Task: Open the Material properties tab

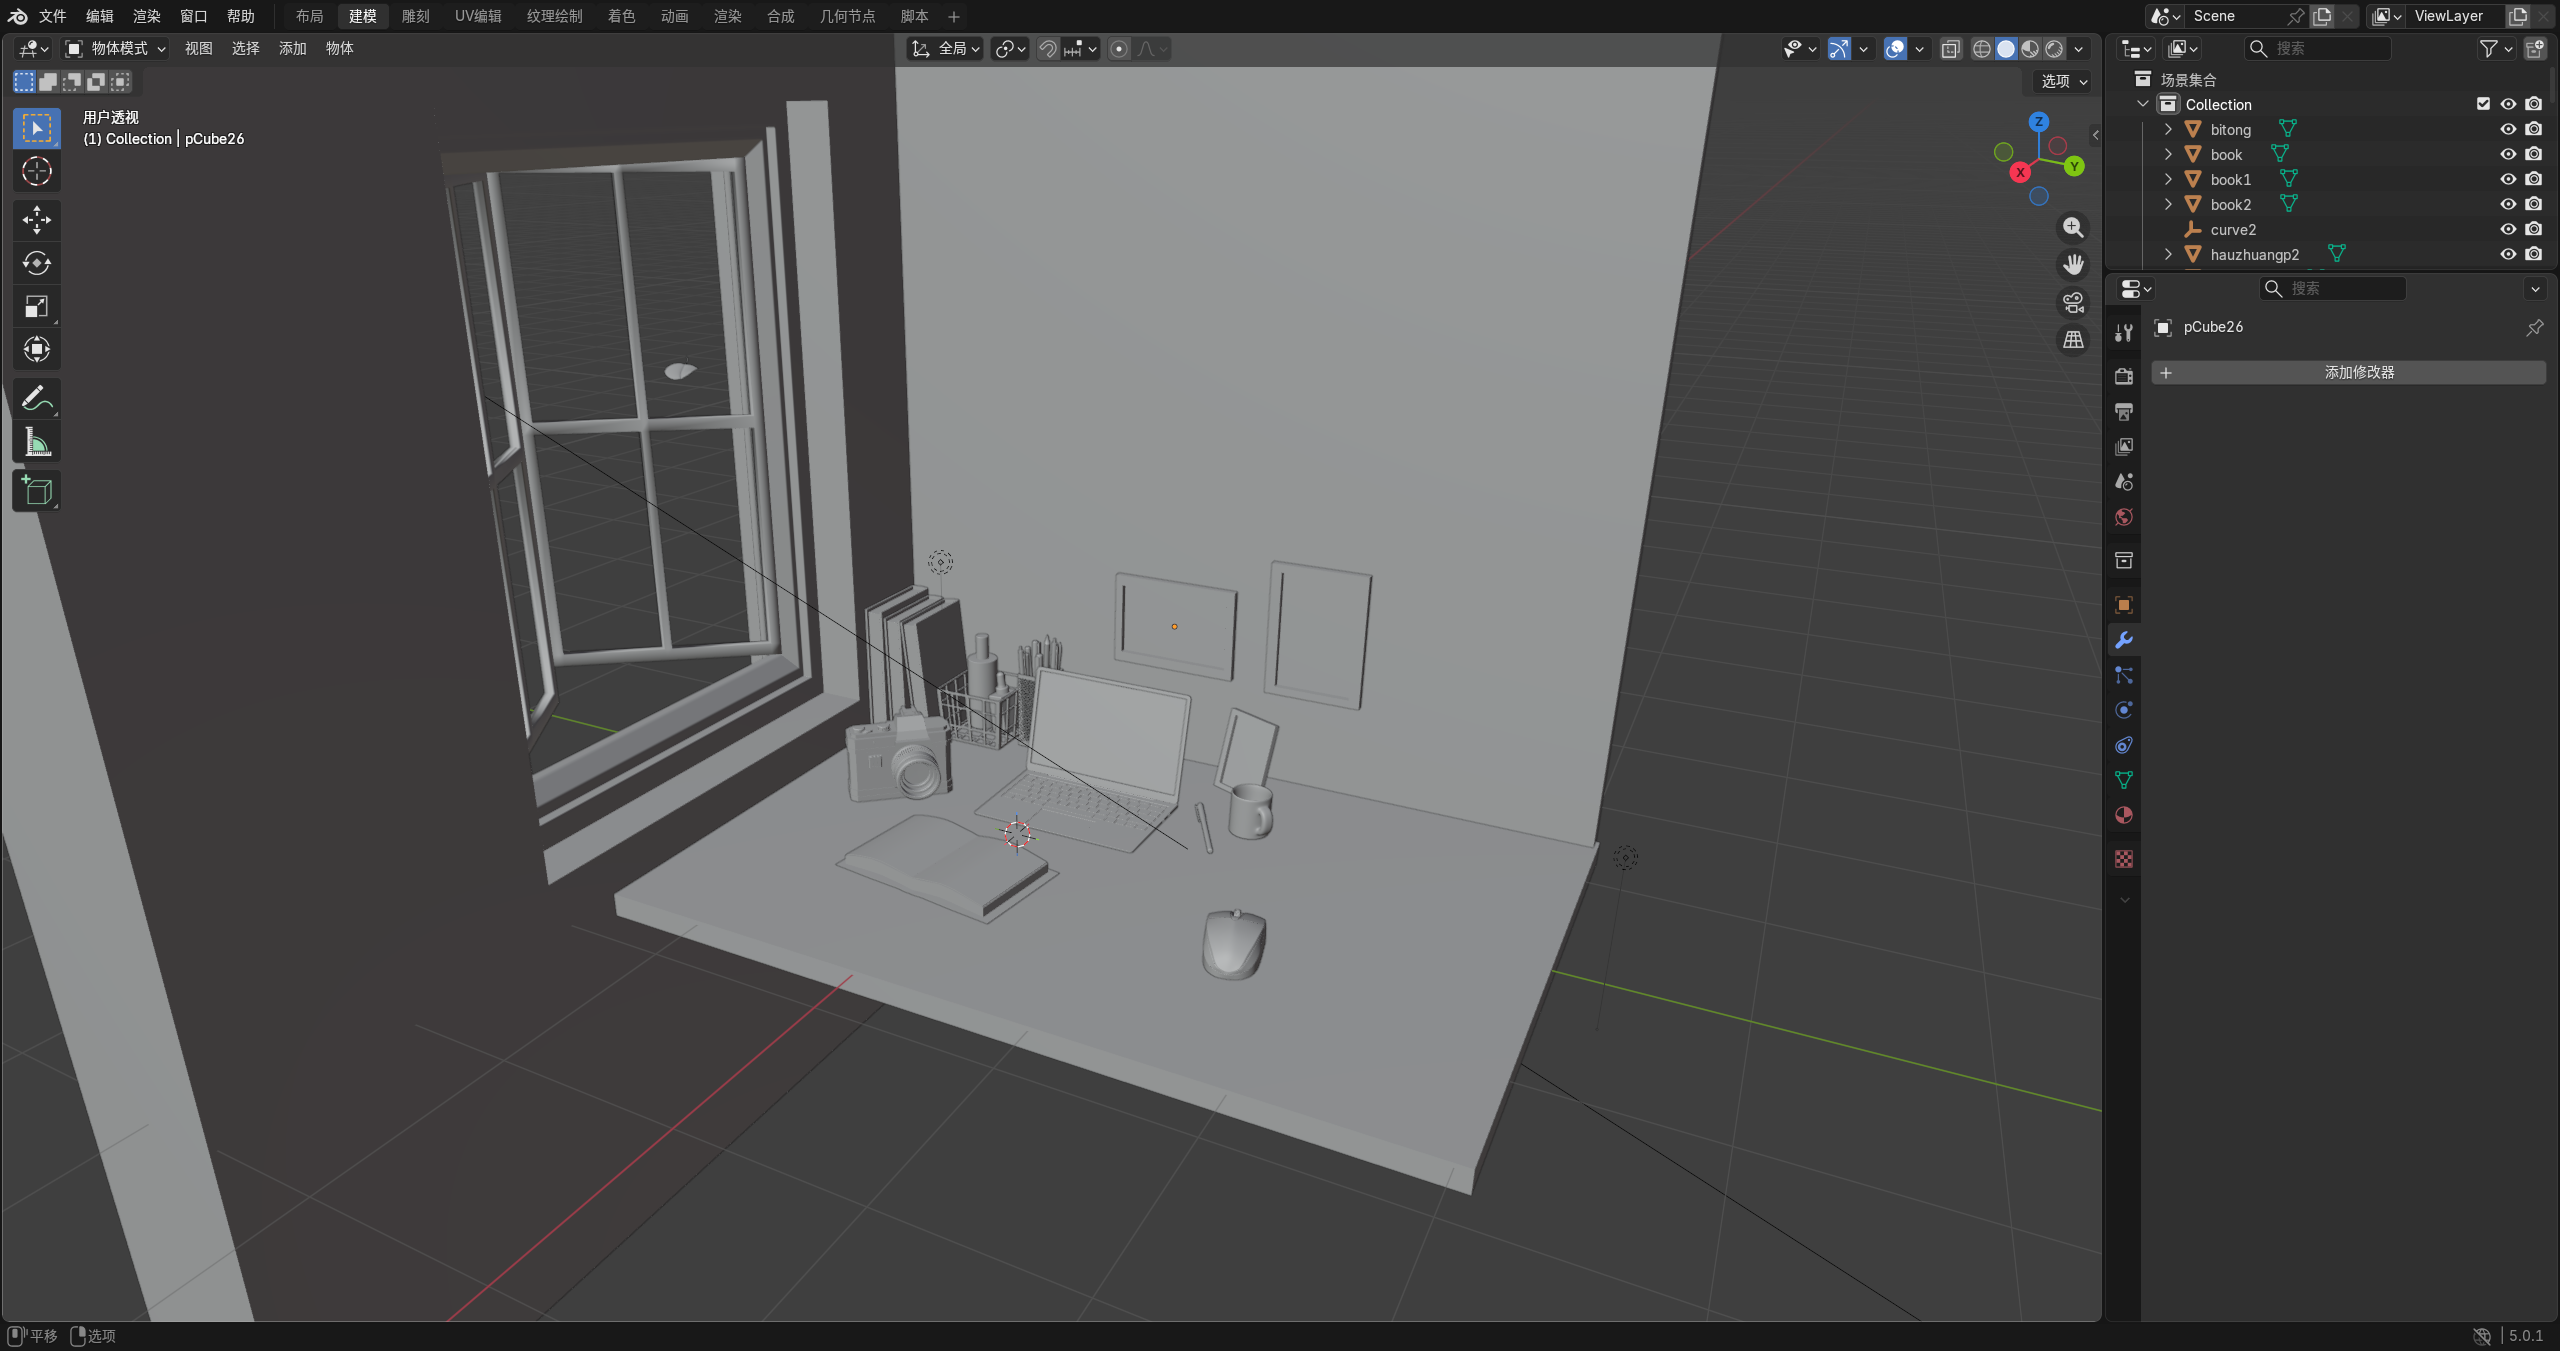Action: click(x=2124, y=815)
